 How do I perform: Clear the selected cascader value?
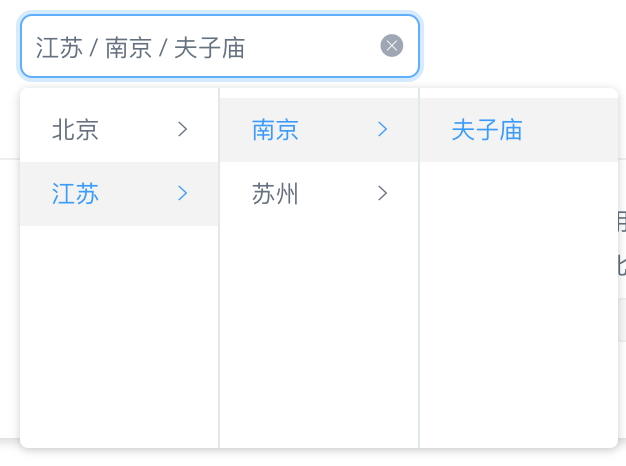(x=392, y=46)
